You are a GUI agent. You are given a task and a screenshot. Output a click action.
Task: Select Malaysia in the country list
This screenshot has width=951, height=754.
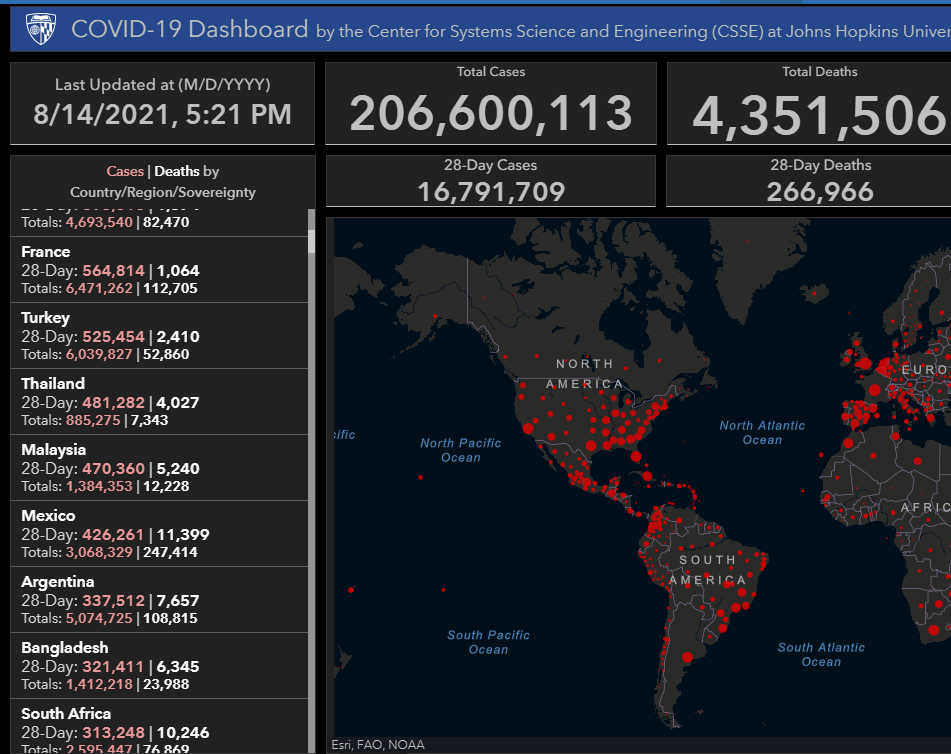(x=160, y=468)
